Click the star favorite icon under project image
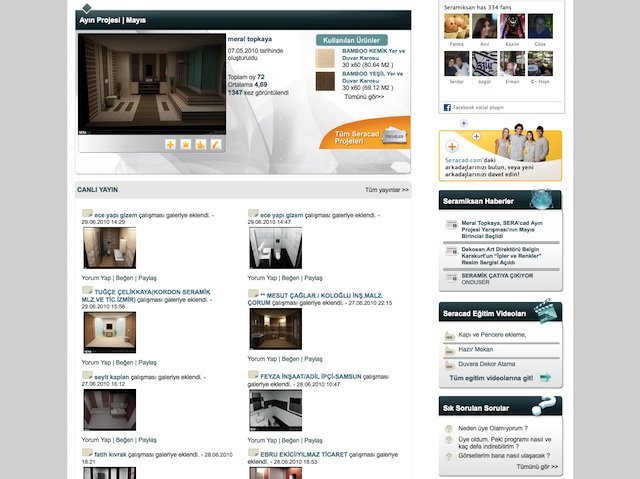The width and height of the screenshot is (640, 479). pyautogui.click(x=185, y=144)
